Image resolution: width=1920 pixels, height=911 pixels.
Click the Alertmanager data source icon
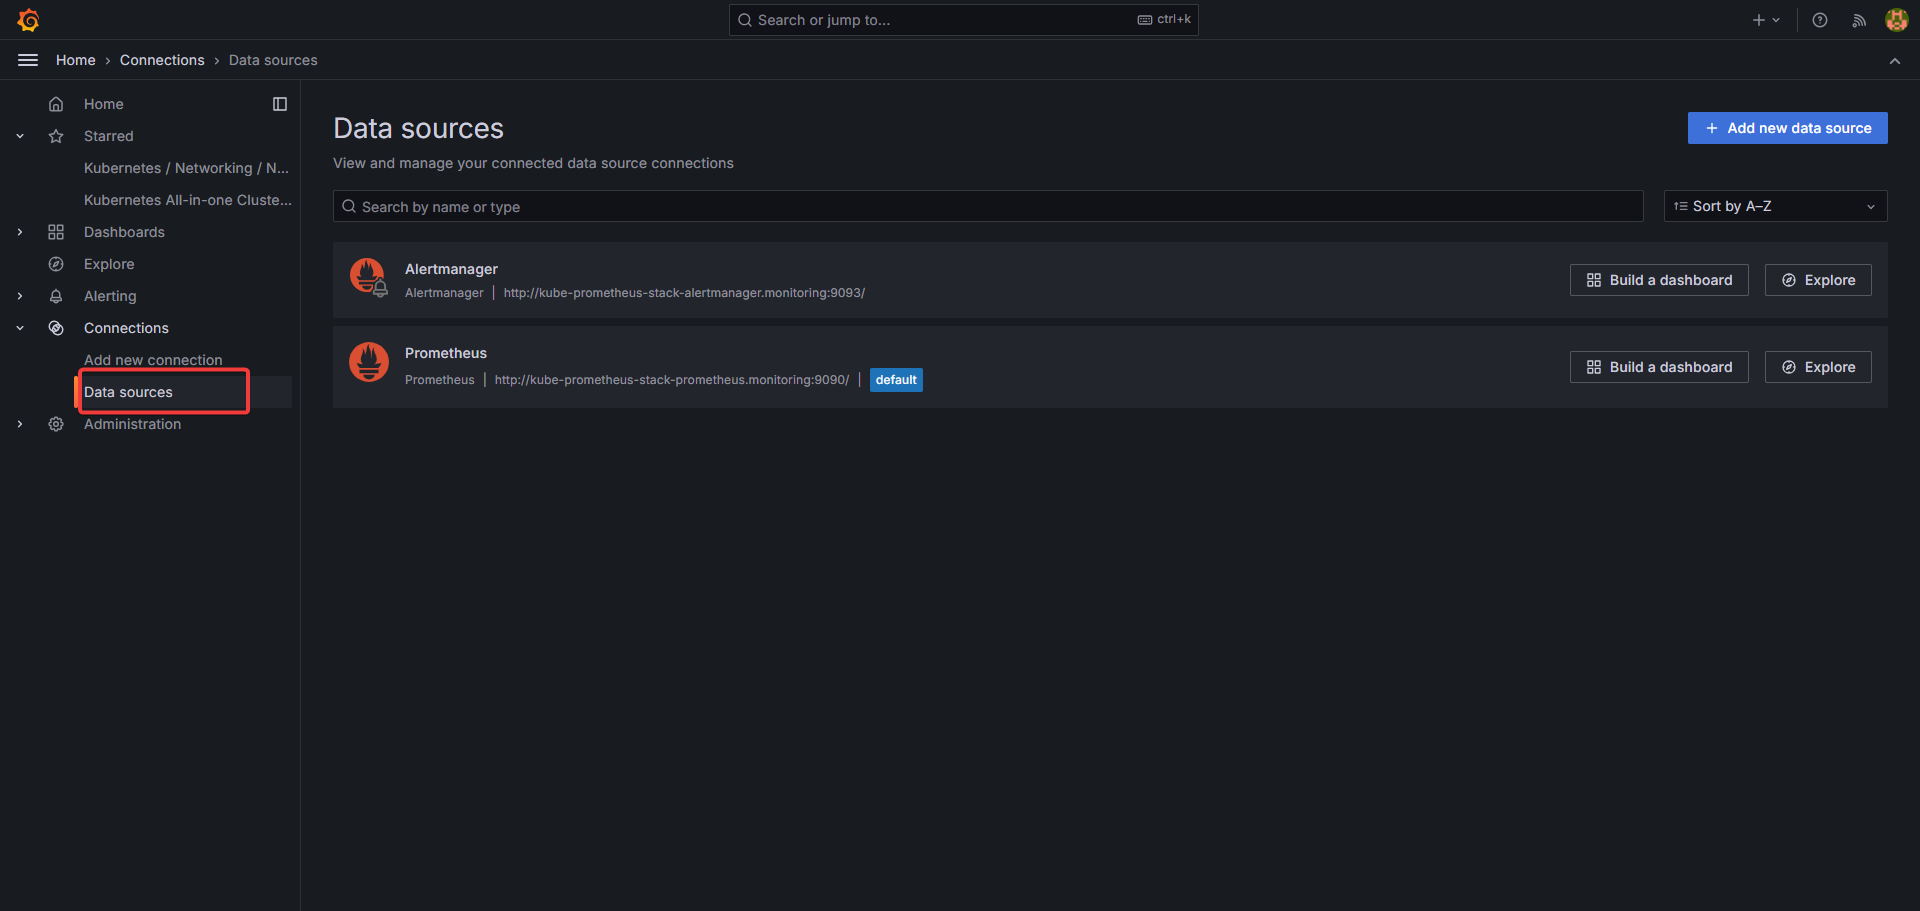pos(369,277)
